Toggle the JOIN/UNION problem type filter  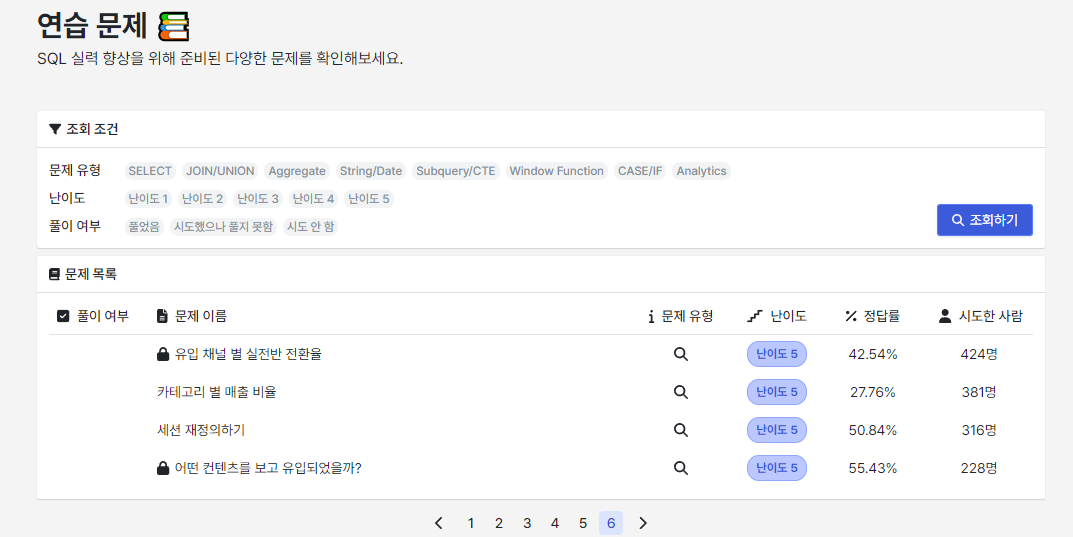220,171
